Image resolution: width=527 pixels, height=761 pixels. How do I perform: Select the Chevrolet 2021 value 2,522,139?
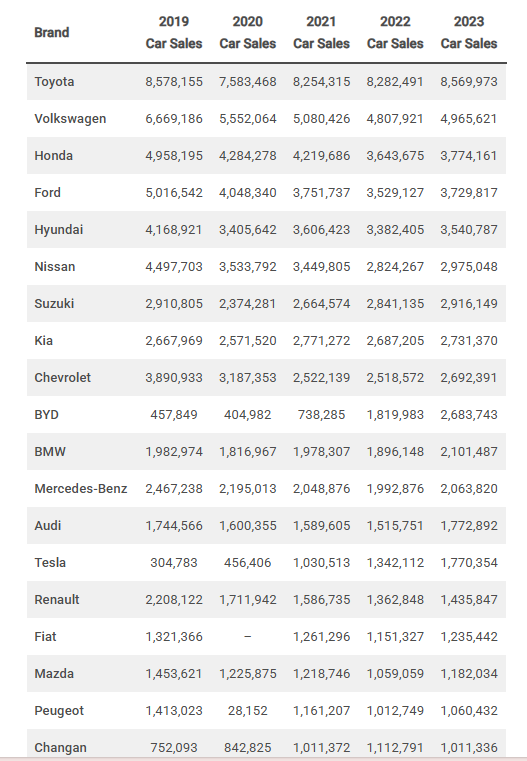click(x=321, y=378)
